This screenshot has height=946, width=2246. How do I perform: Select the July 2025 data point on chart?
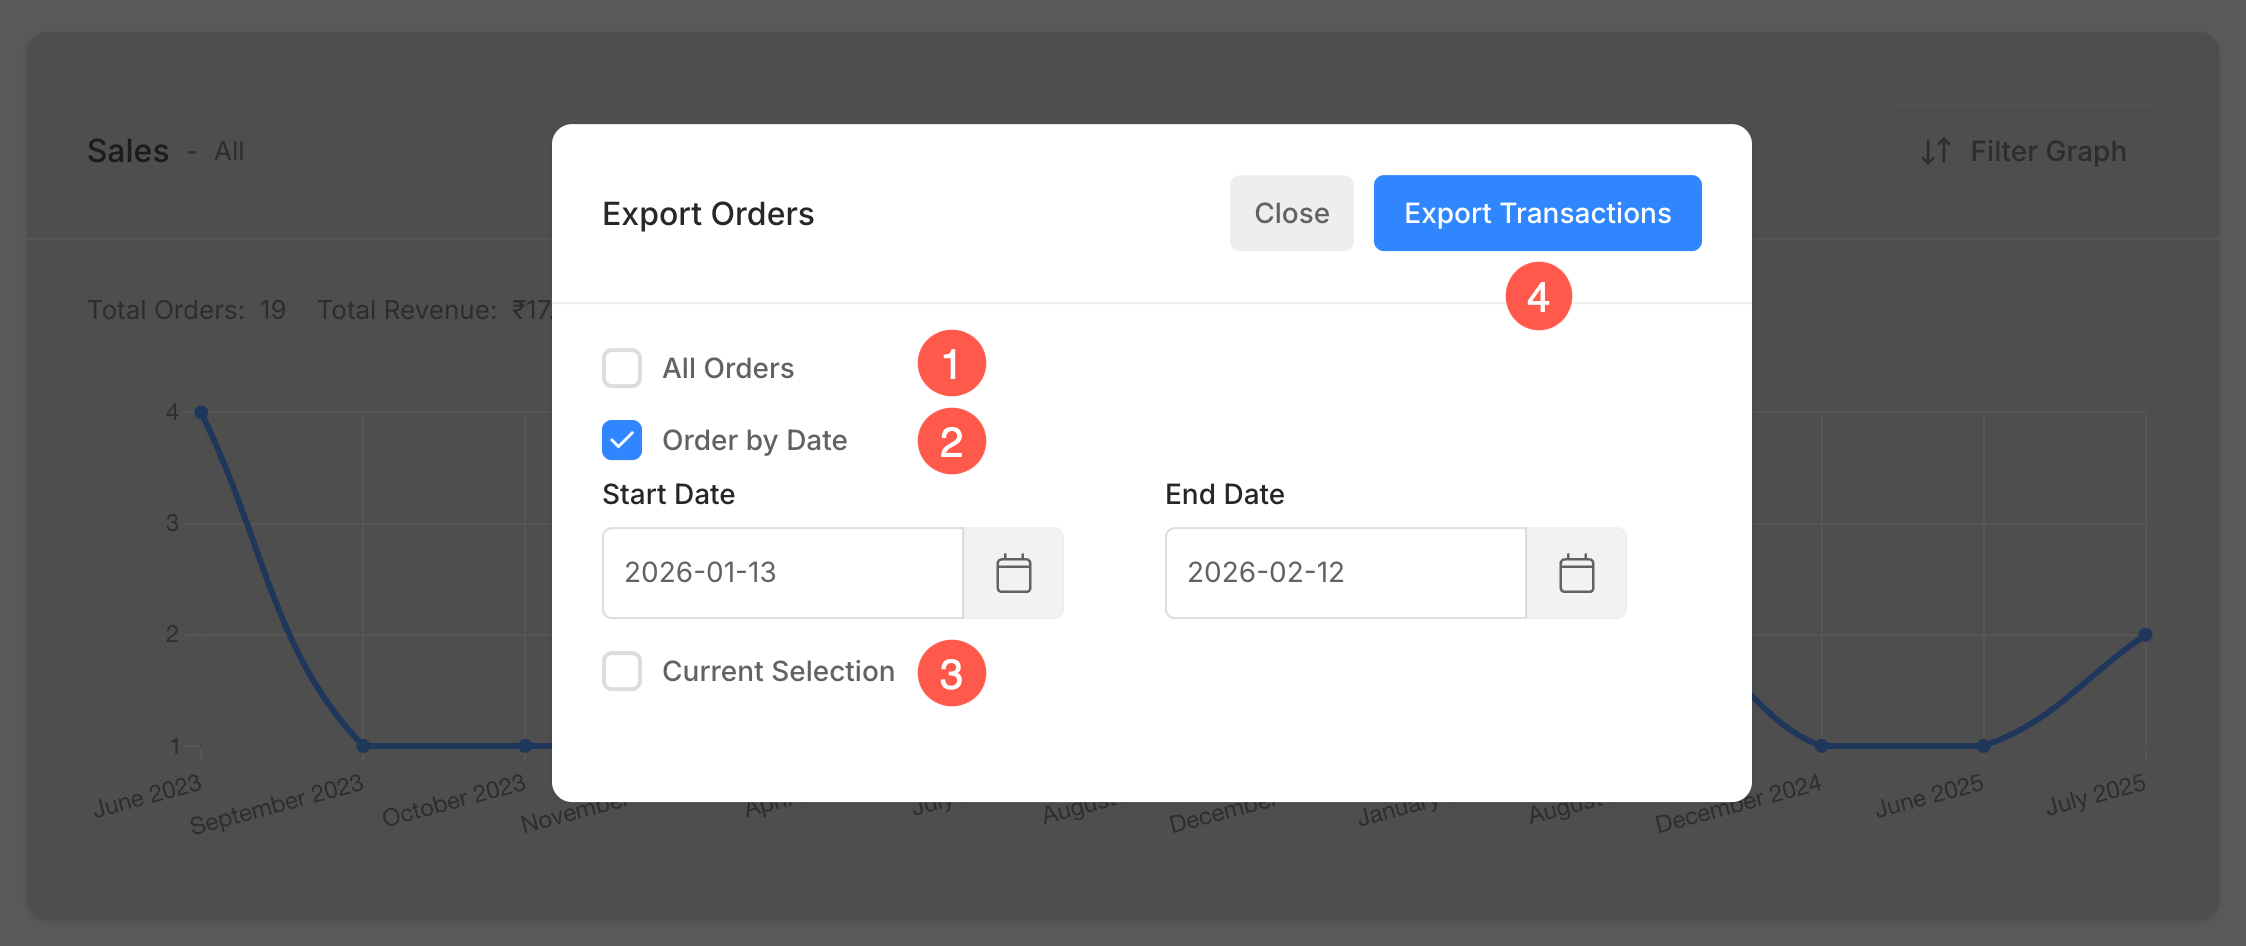[2145, 635]
